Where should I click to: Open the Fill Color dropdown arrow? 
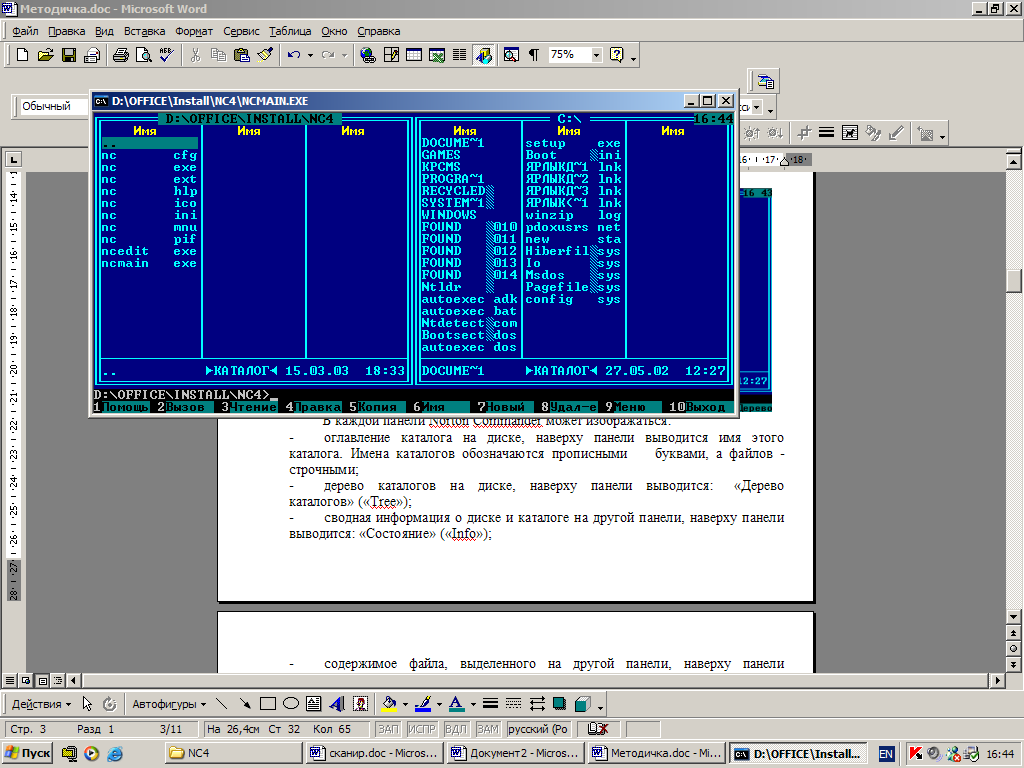pyautogui.click(x=405, y=705)
